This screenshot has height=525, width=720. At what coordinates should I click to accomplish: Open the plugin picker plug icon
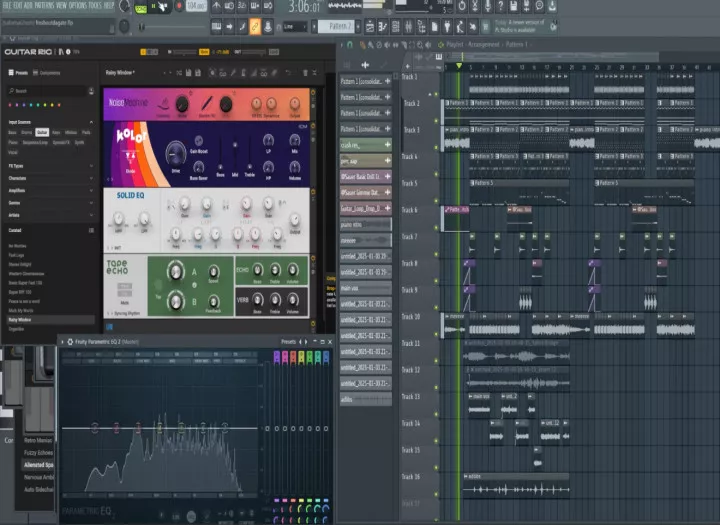(447, 27)
